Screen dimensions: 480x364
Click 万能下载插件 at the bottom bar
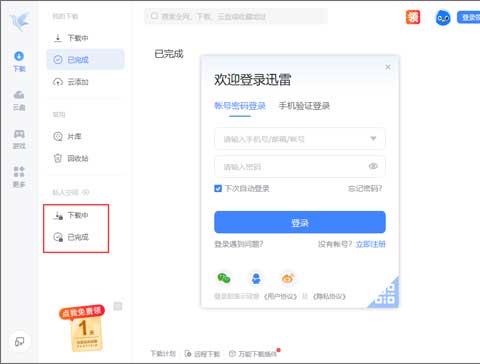click(x=253, y=354)
